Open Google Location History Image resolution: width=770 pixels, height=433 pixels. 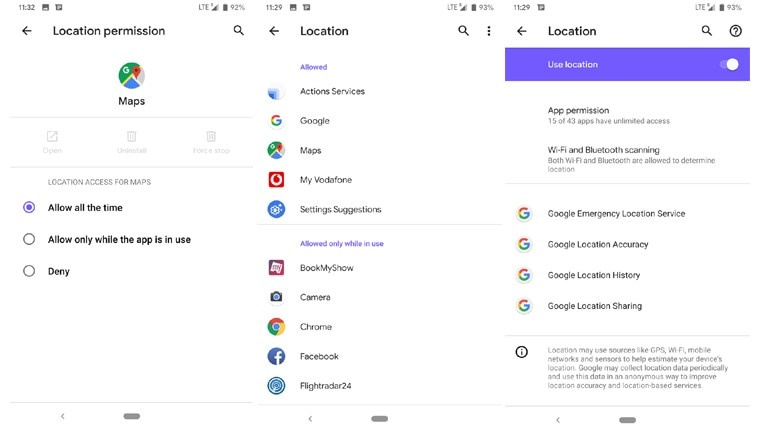click(x=627, y=275)
